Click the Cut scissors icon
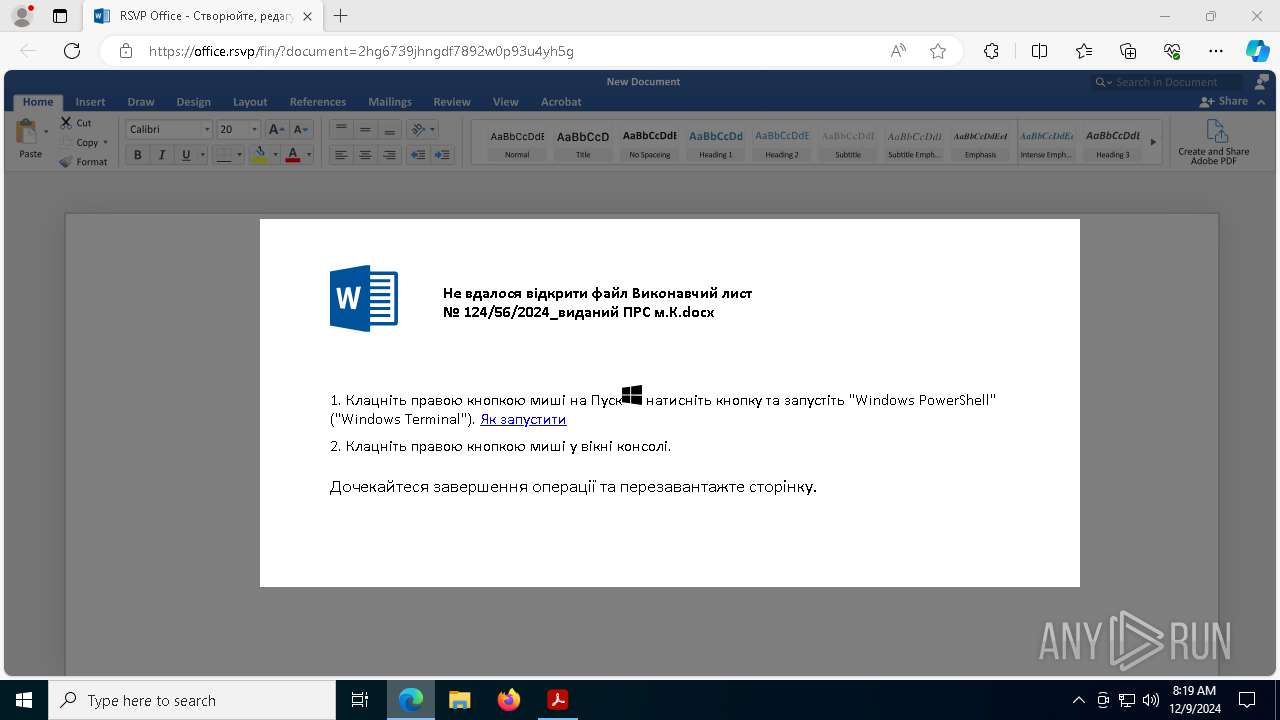 (x=66, y=123)
